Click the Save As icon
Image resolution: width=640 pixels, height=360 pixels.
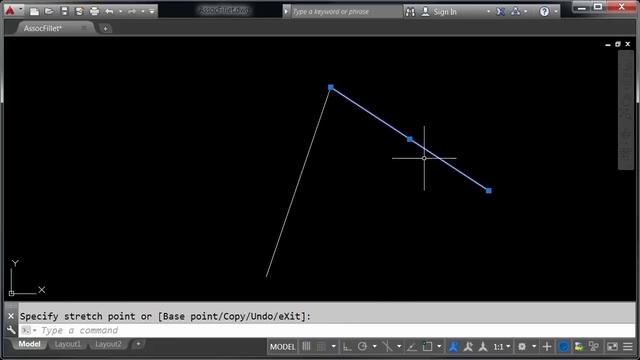tap(79, 11)
